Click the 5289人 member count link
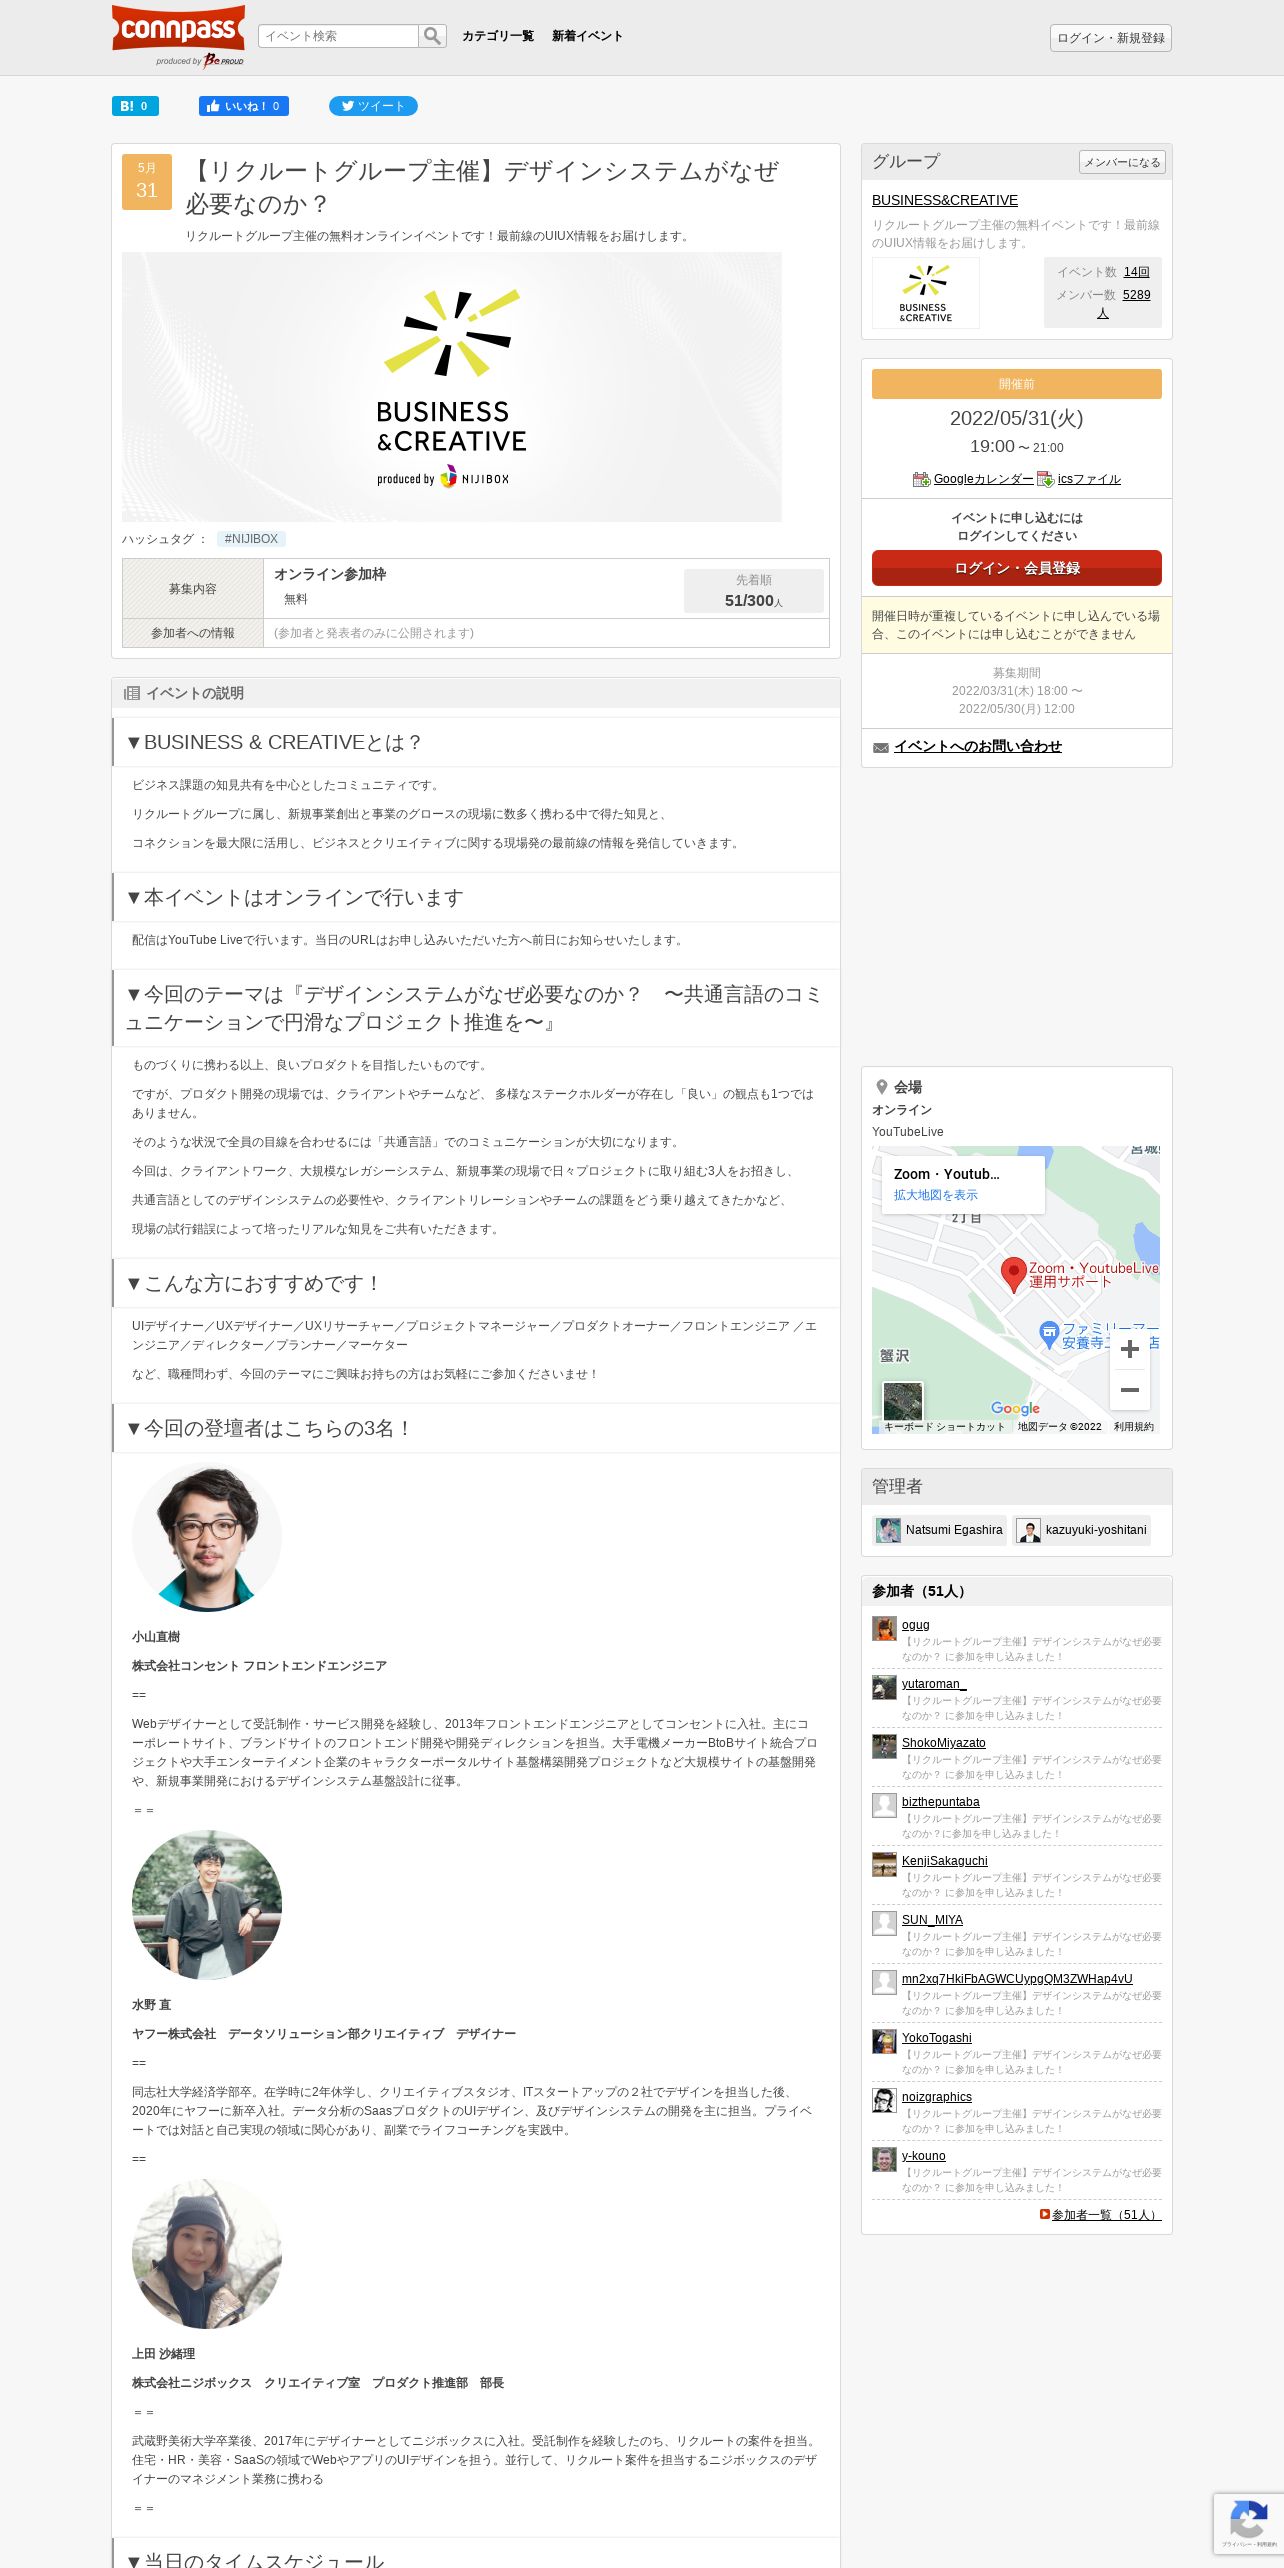The height and width of the screenshot is (2568, 1284). [1136, 295]
